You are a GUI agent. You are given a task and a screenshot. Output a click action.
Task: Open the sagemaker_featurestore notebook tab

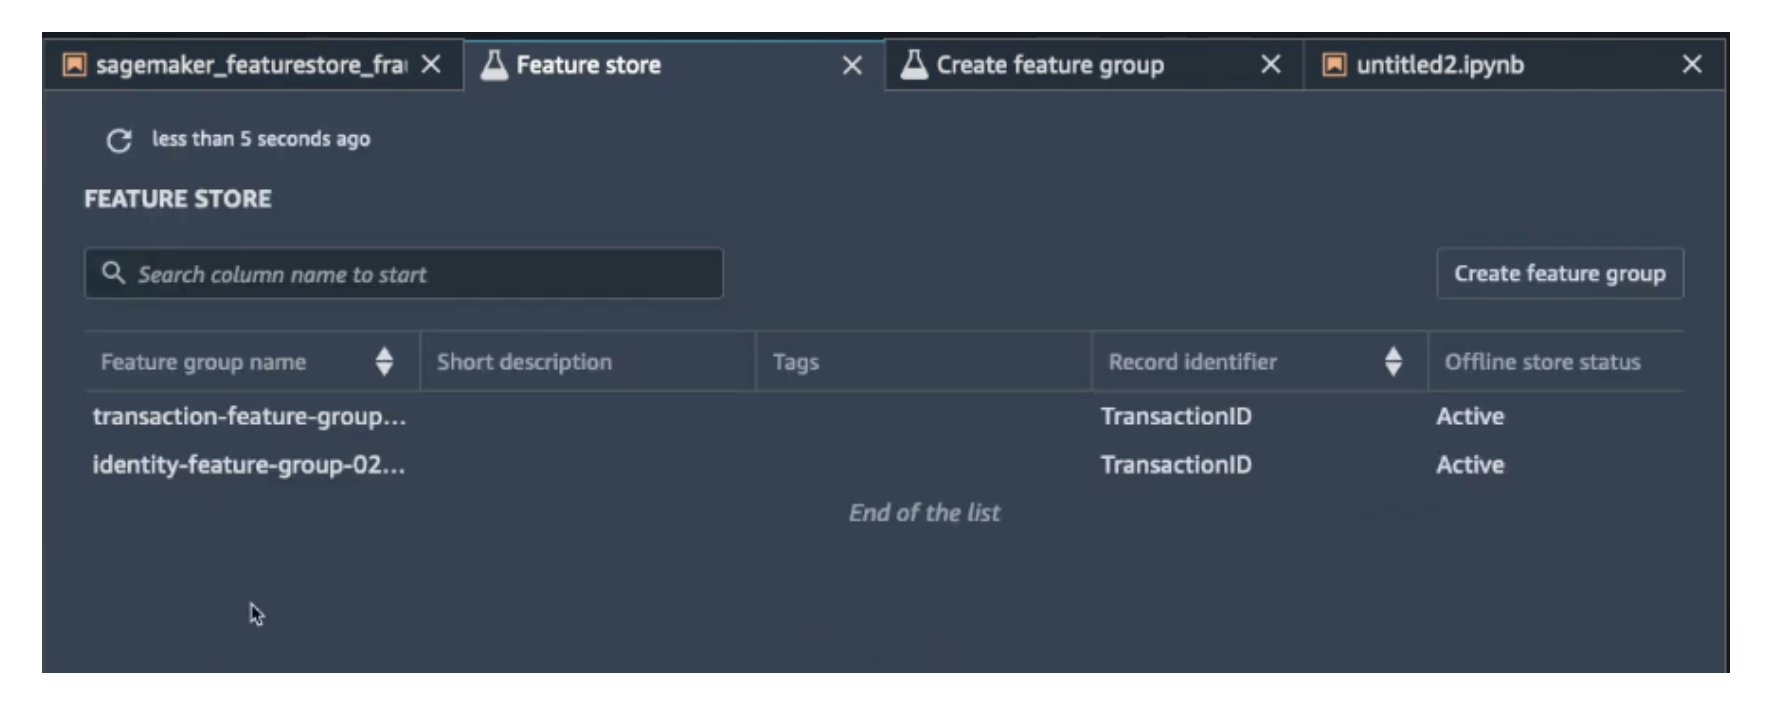point(250,65)
